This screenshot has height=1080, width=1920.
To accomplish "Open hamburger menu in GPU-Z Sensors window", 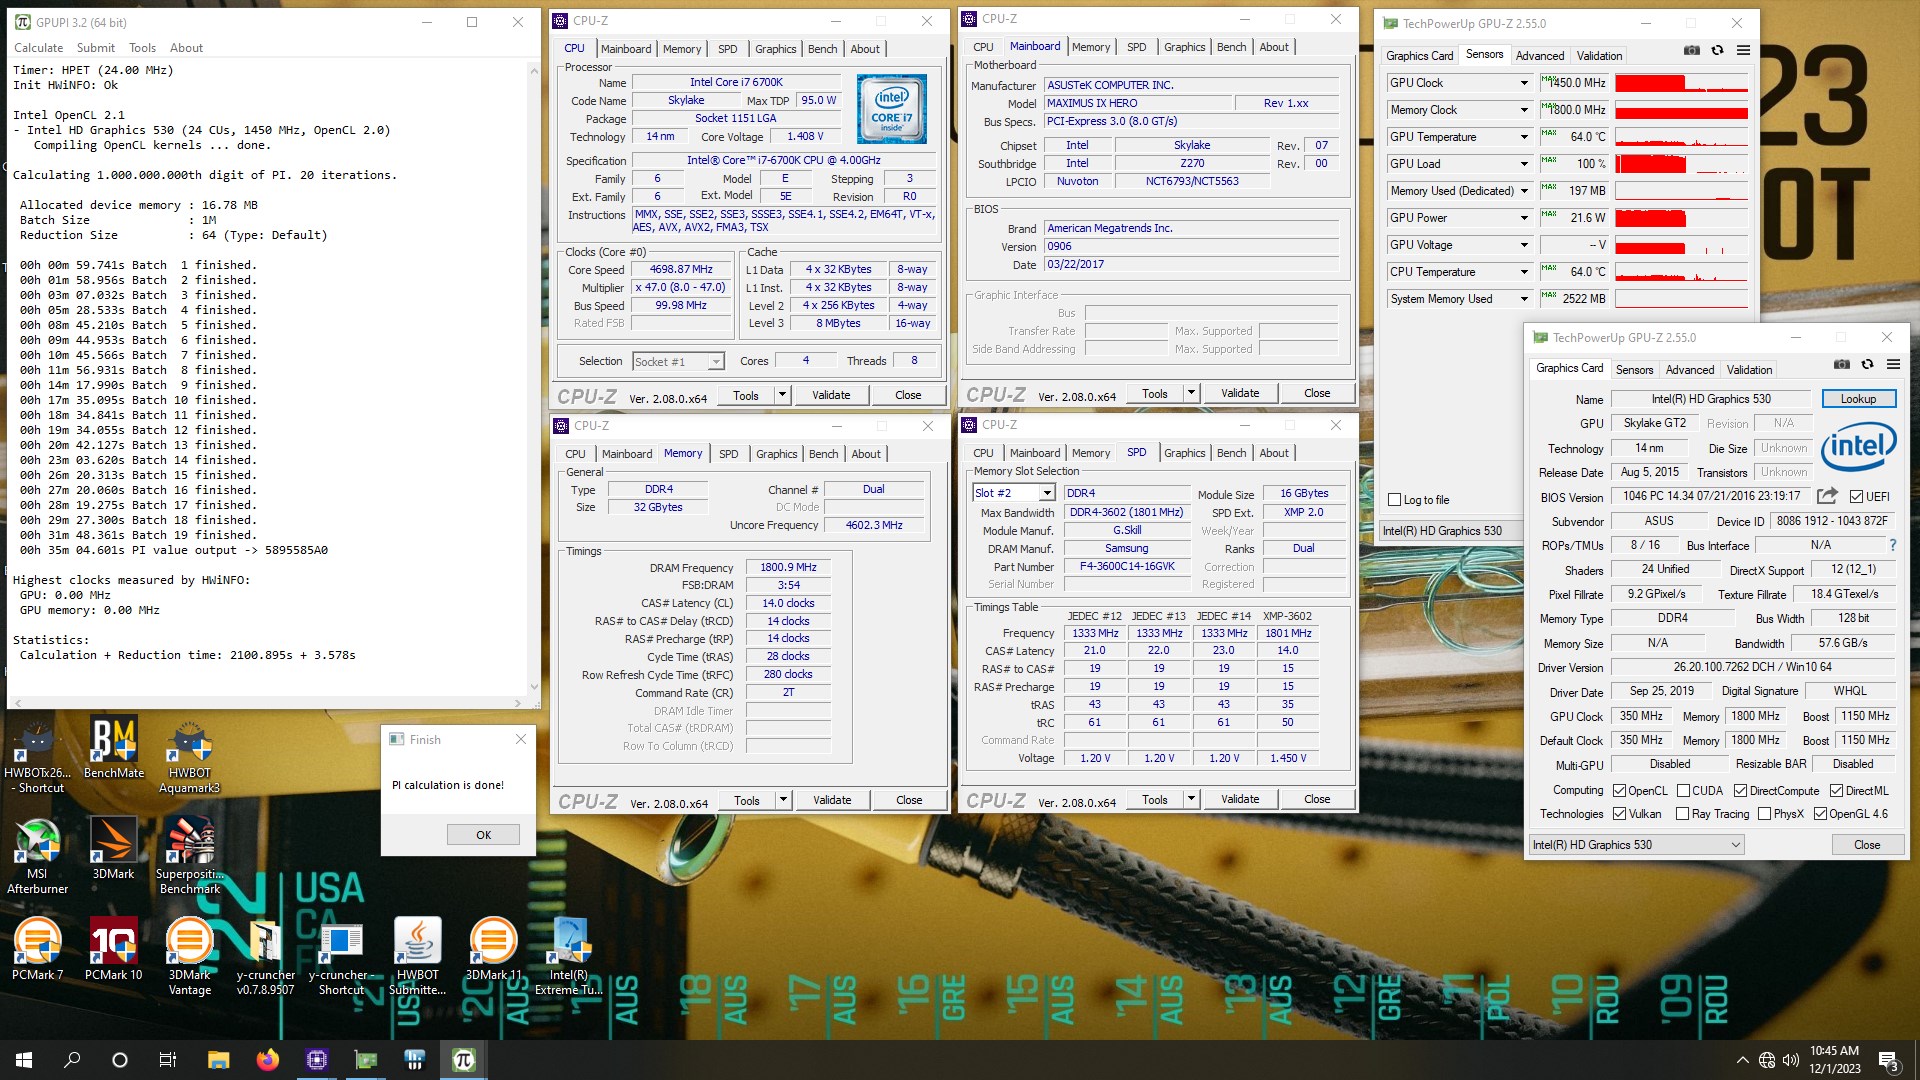I will point(1743,50).
